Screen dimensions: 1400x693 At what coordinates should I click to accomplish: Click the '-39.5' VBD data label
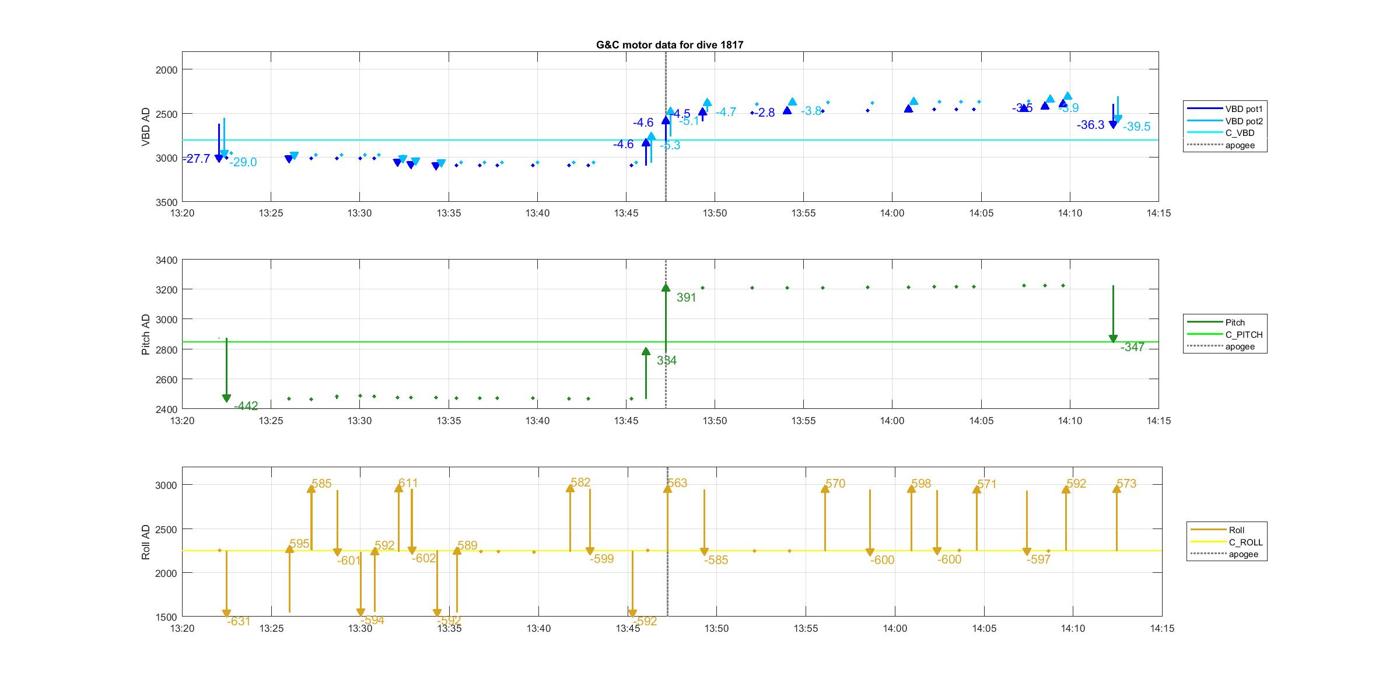click(1137, 126)
